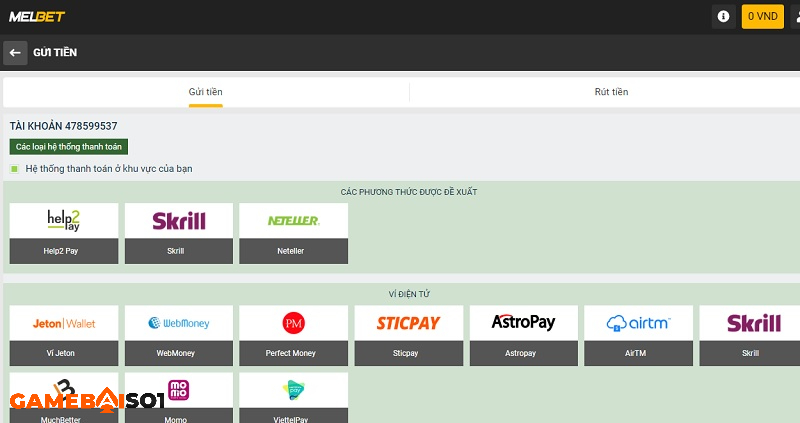Click the WebMoney label bar
800x423 pixels.
[x=179, y=353]
